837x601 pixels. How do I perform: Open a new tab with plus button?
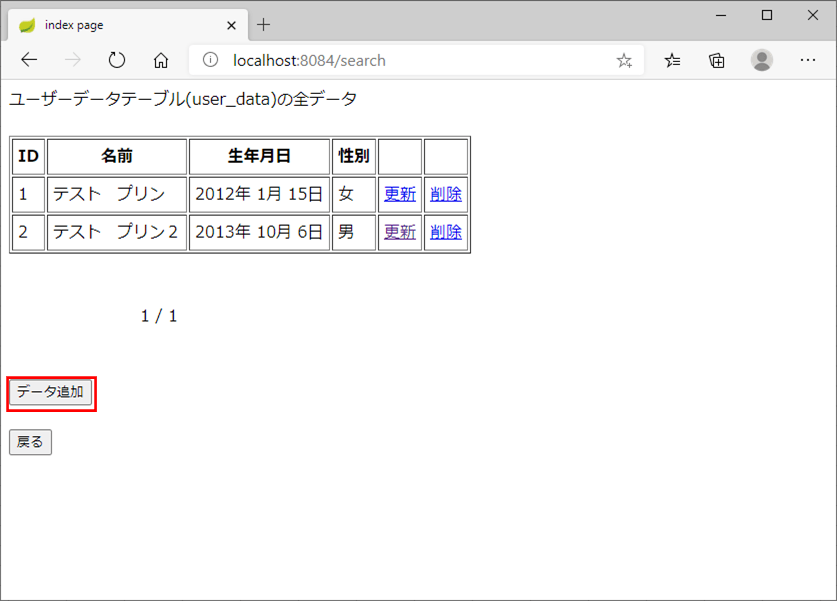pyautogui.click(x=264, y=24)
